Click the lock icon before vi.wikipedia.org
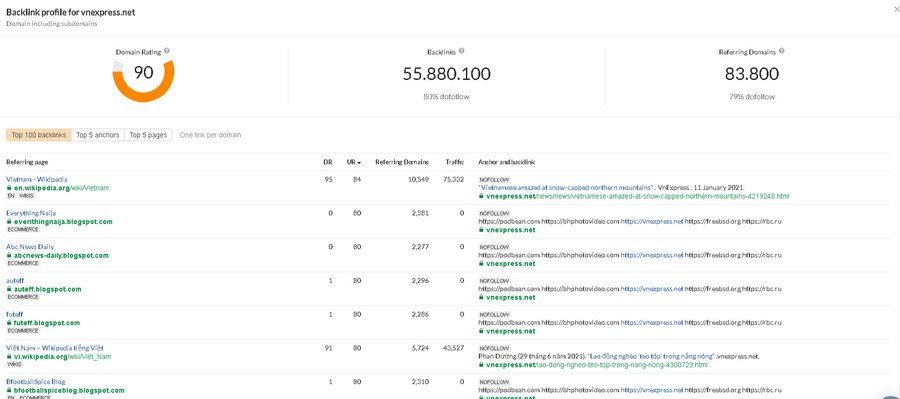This screenshot has height=399, width=900. coord(9,357)
